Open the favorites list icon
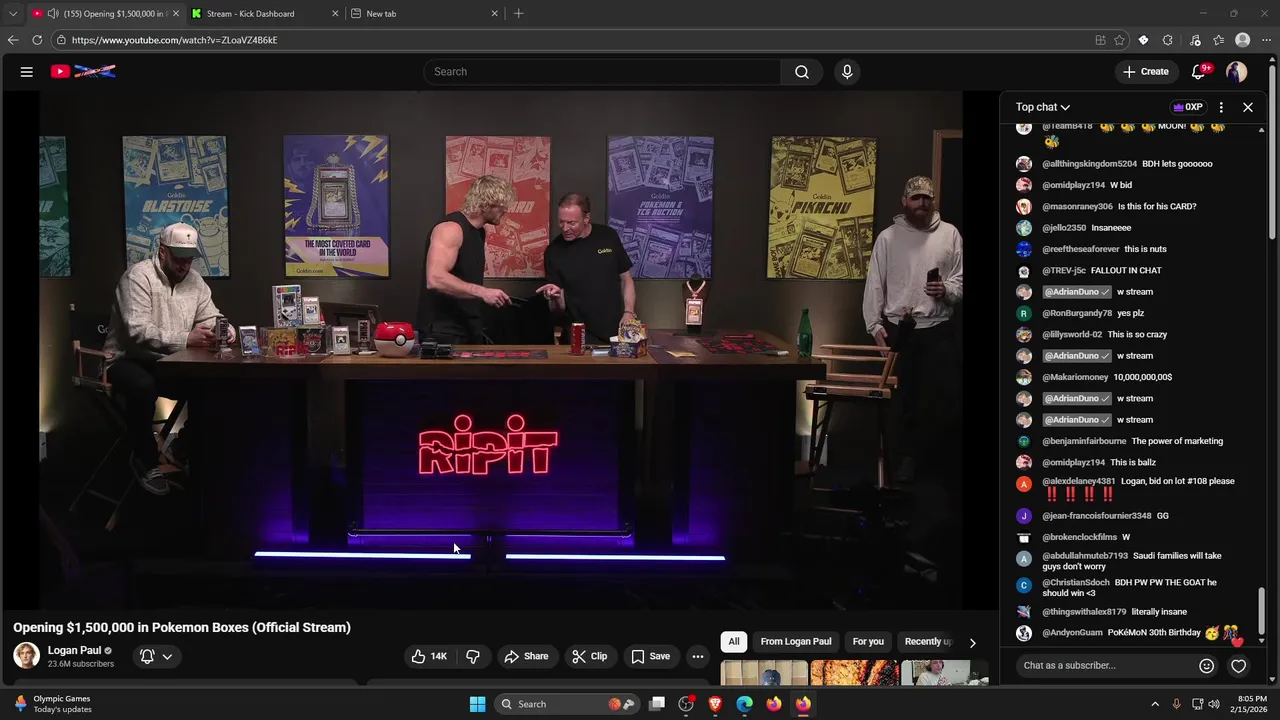Image resolution: width=1280 pixels, height=720 pixels. pos(1218,40)
